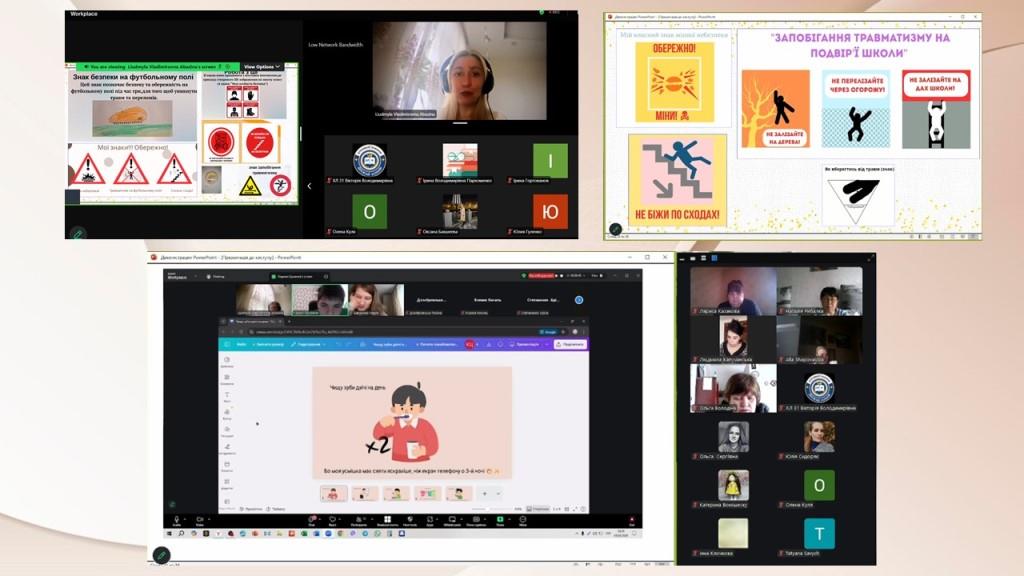The height and width of the screenshot is (576, 1024).
Task: Open the Text tool in Canva sidebar
Action: 227,396
